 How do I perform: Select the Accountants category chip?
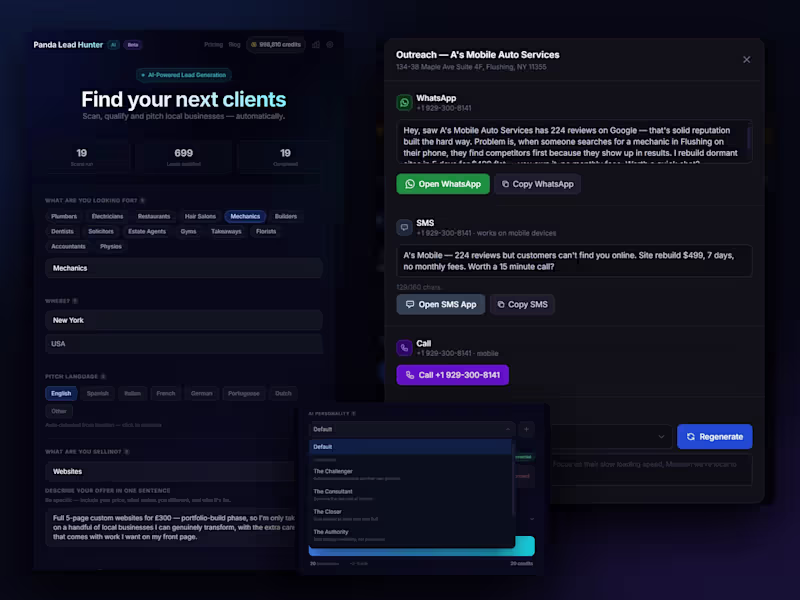pos(68,246)
